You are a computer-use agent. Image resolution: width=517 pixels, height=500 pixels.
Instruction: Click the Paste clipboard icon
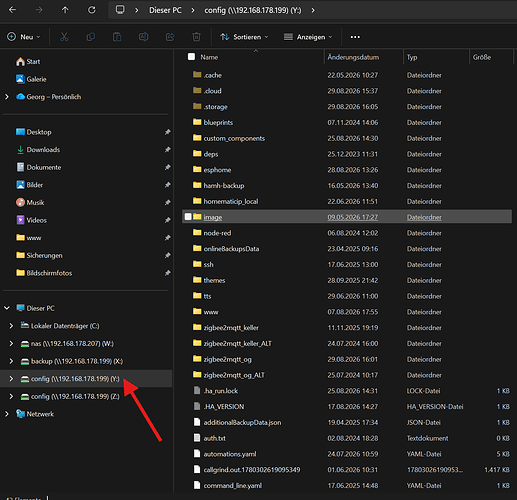click(x=117, y=37)
